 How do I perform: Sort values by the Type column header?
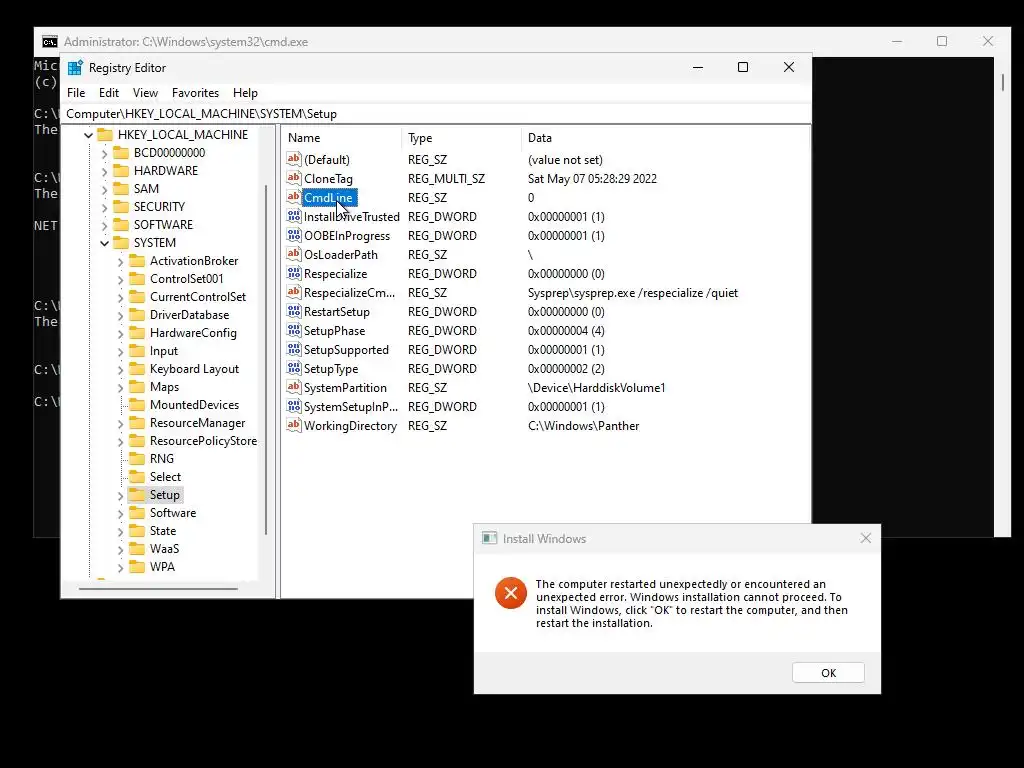pyautogui.click(x=462, y=138)
